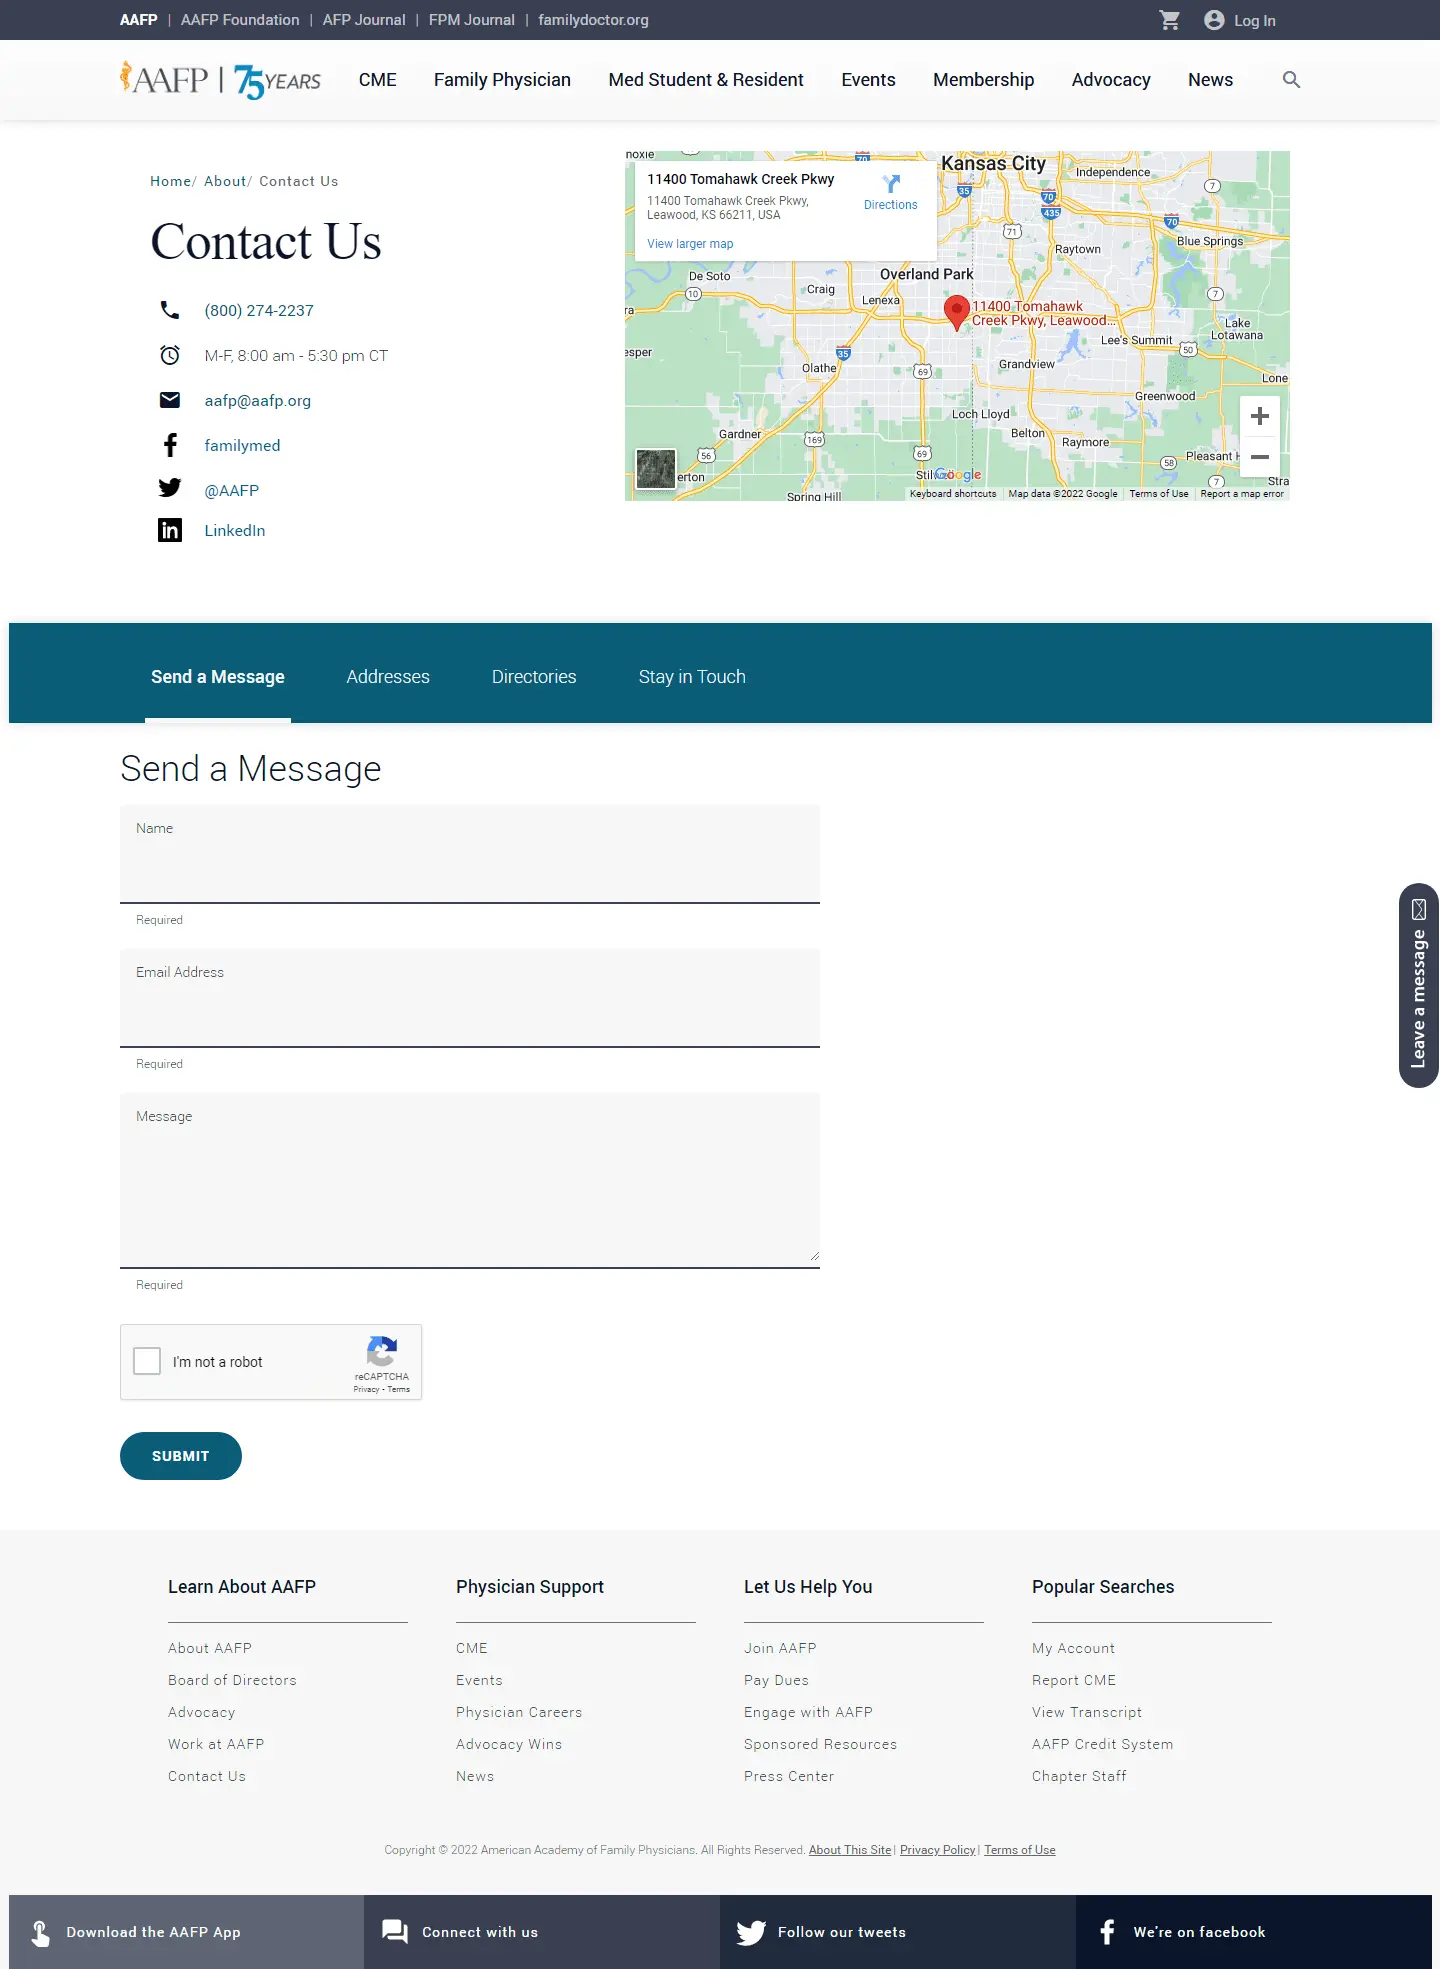The height and width of the screenshot is (1969, 1440).
Task: Open Med Student & Resident menu
Action: point(706,80)
